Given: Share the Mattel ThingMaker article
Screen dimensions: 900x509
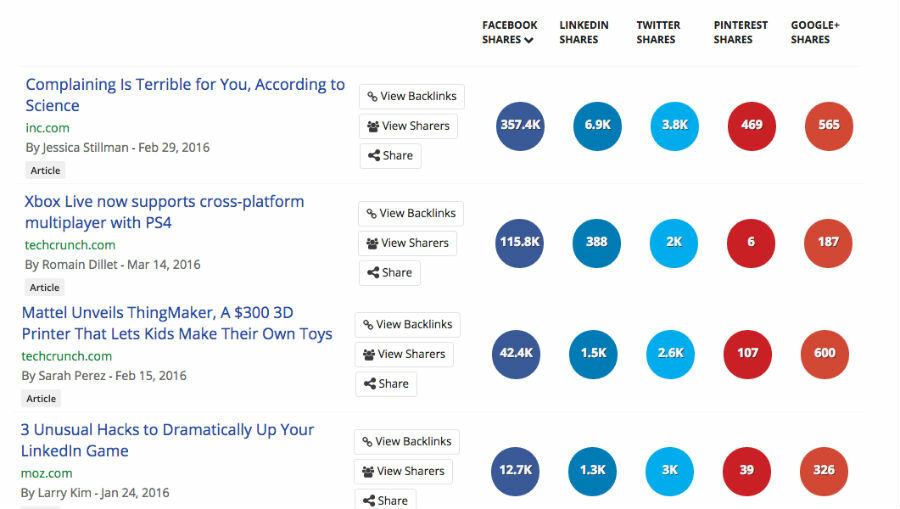Looking at the screenshot, I should click(x=386, y=384).
